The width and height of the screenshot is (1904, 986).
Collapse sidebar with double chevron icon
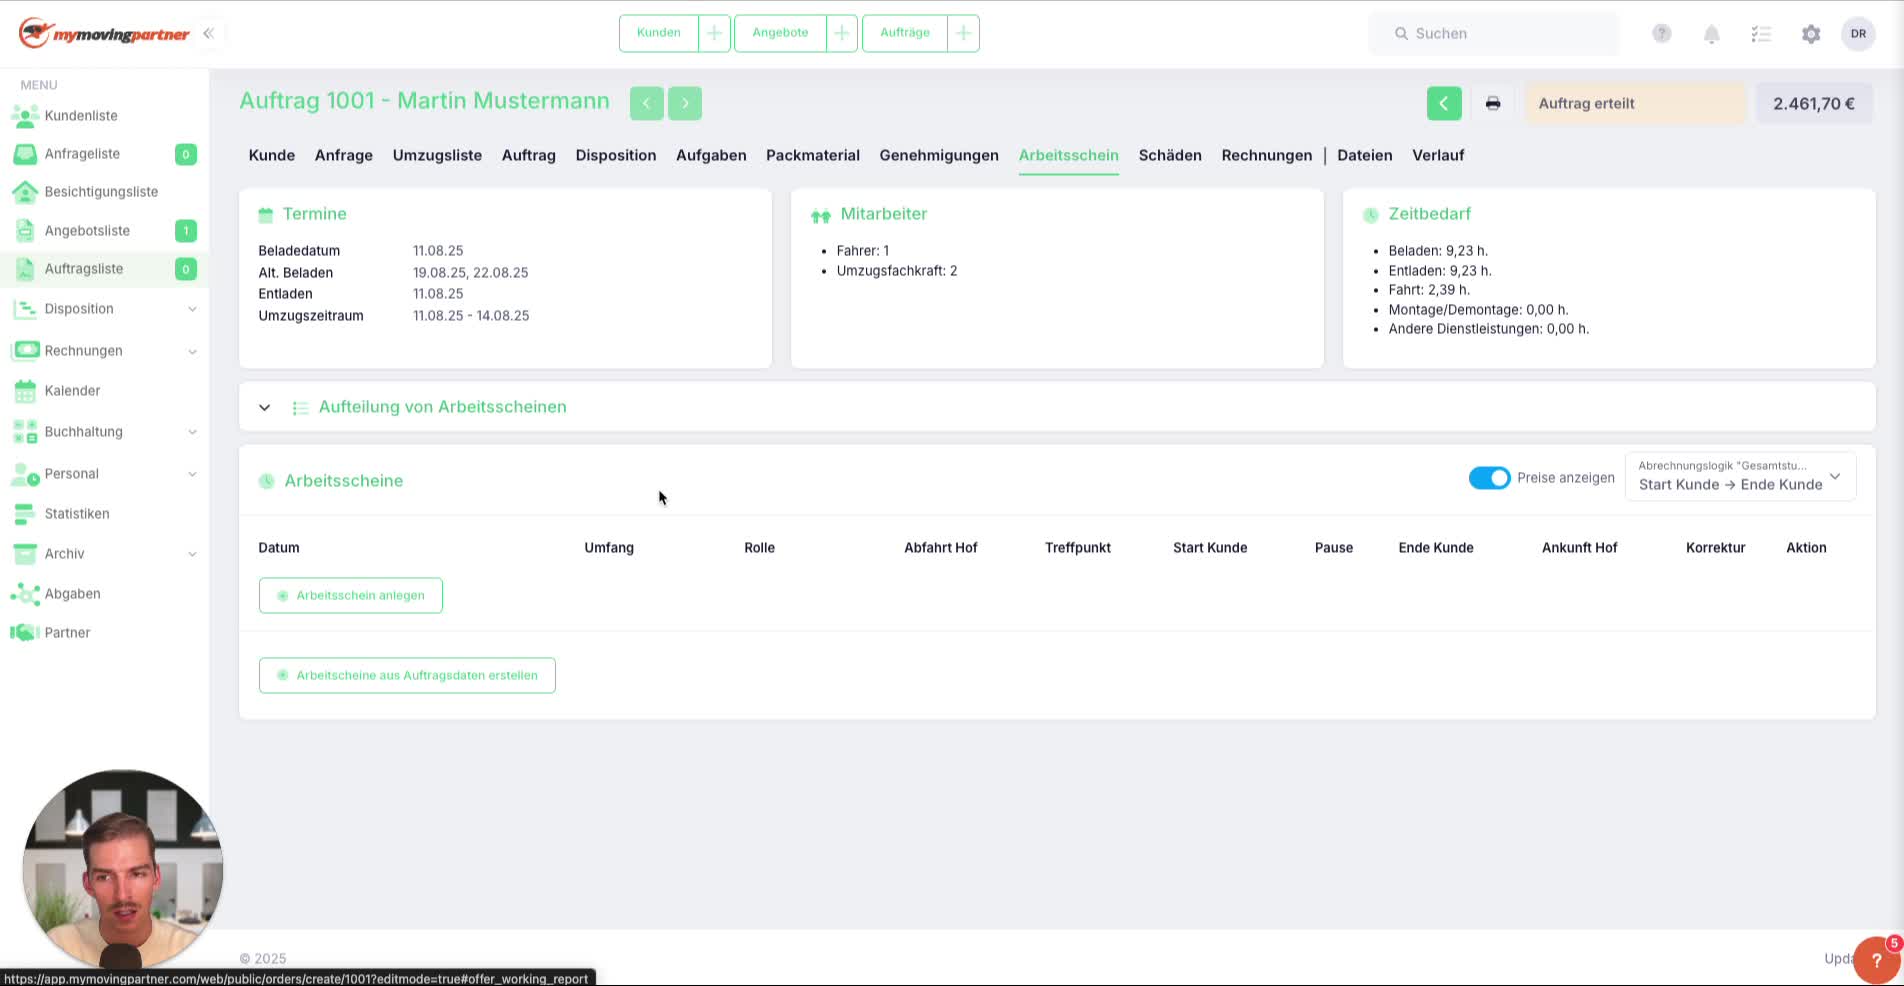pos(208,33)
